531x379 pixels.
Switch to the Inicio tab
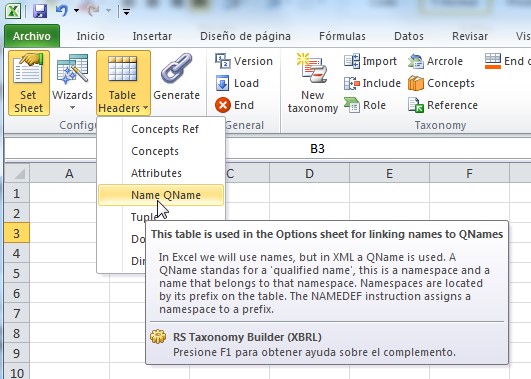coord(90,36)
